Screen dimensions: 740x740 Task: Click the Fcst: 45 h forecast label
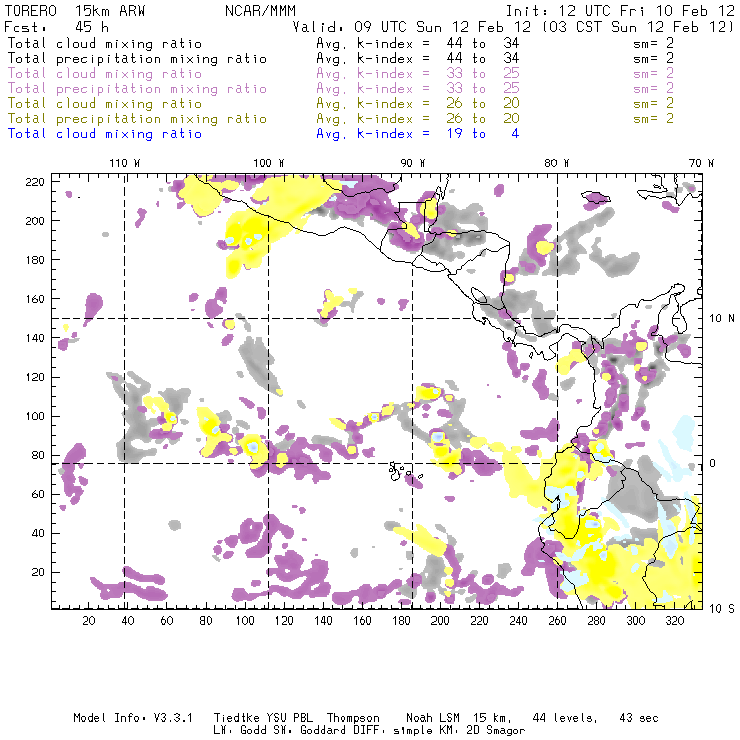[56, 27]
